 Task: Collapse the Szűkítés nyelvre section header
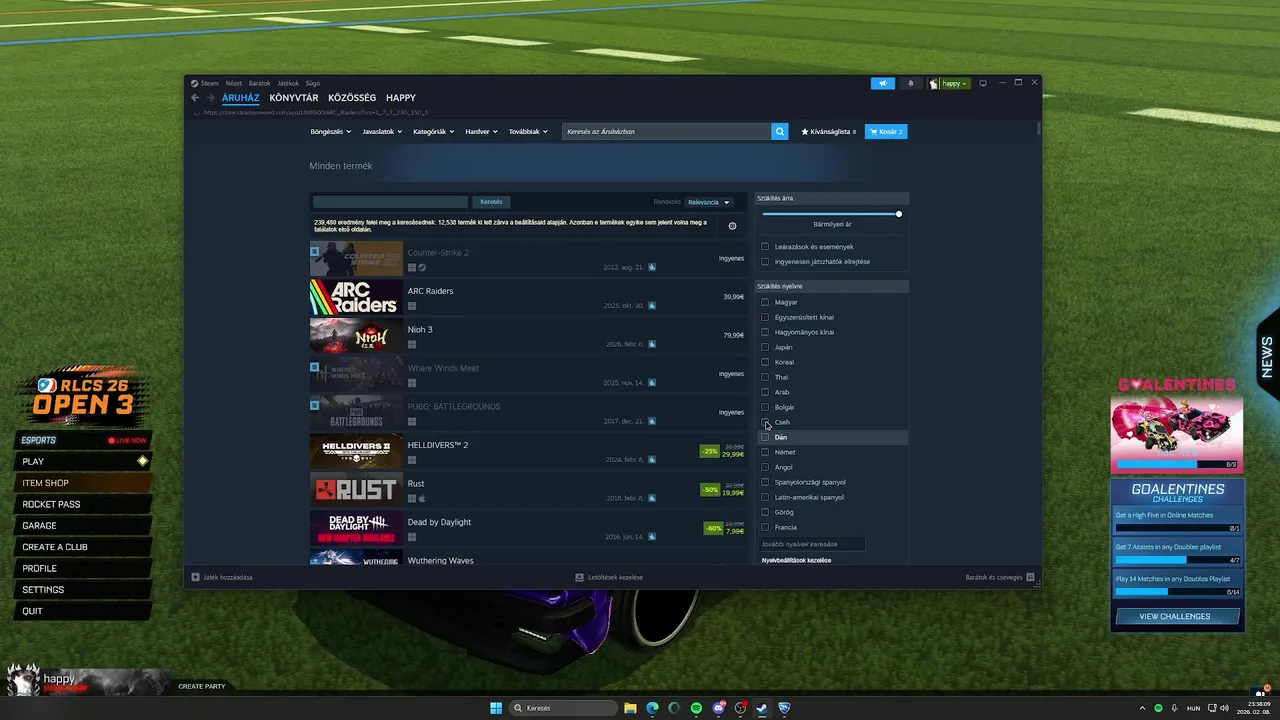831,286
